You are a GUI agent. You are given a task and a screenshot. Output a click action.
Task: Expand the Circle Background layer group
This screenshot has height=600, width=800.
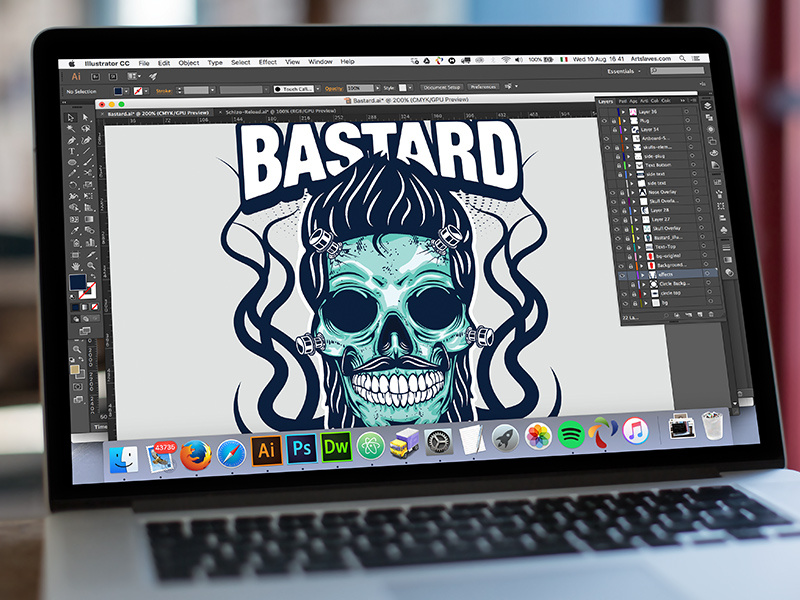tap(642, 286)
